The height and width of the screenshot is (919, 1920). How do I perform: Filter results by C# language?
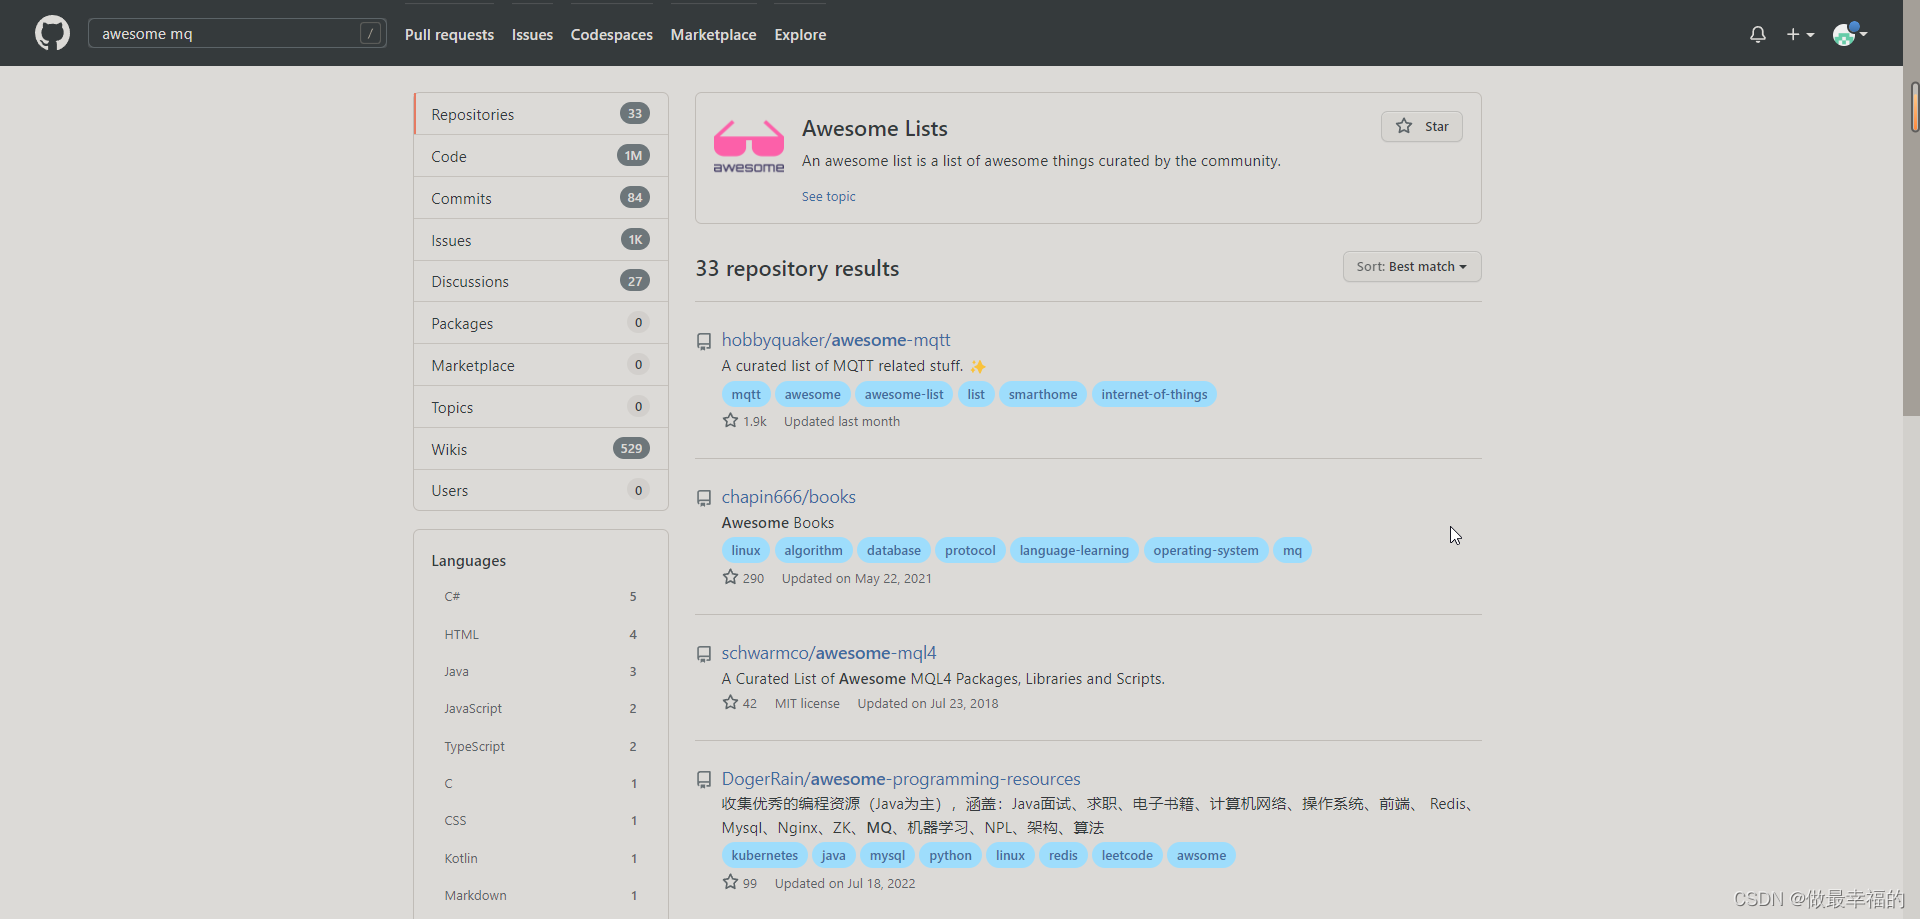click(541, 596)
